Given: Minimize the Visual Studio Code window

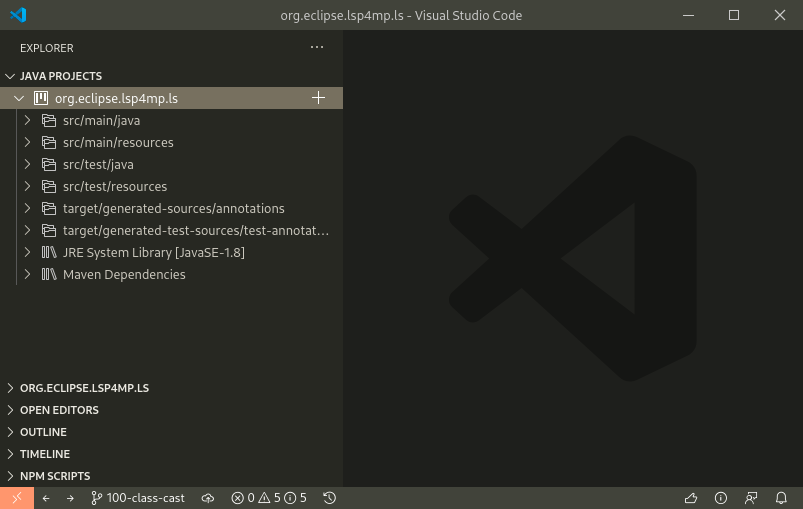Looking at the screenshot, I should click(688, 15).
